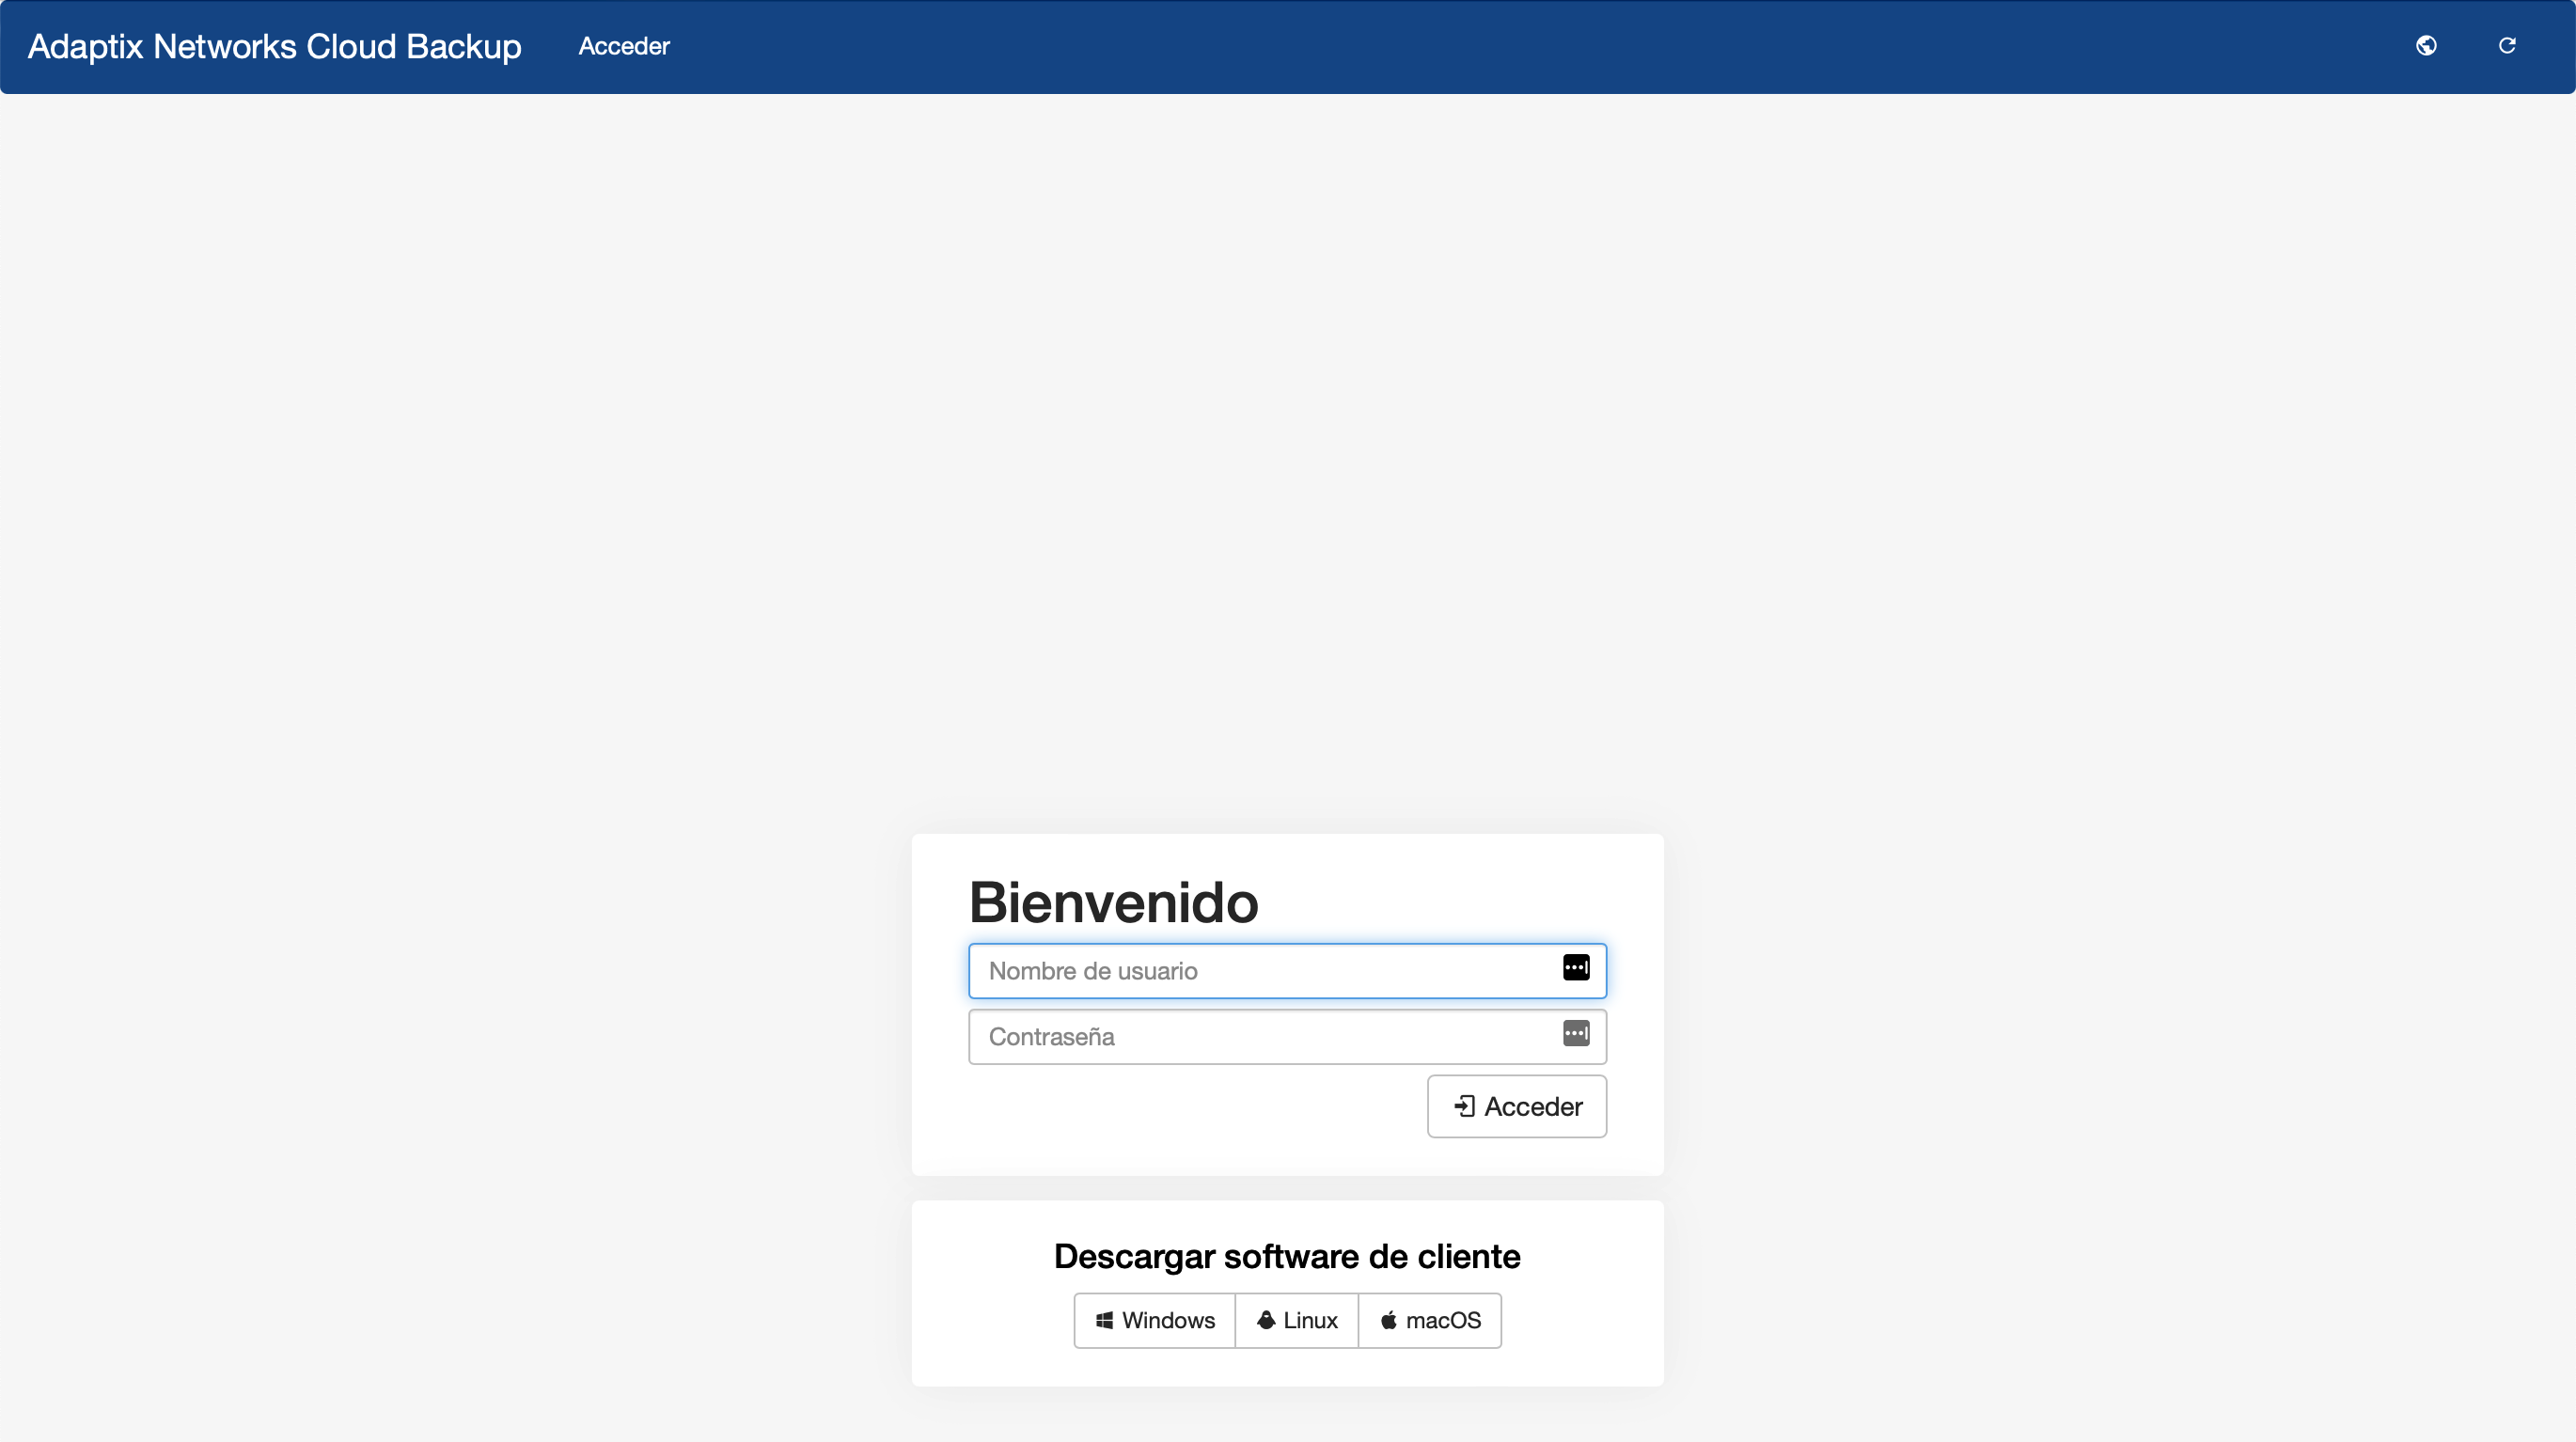Open the Acceder item in top navigation
Image resolution: width=2576 pixels, height=1442 pixels.
(x=624, y=47)
